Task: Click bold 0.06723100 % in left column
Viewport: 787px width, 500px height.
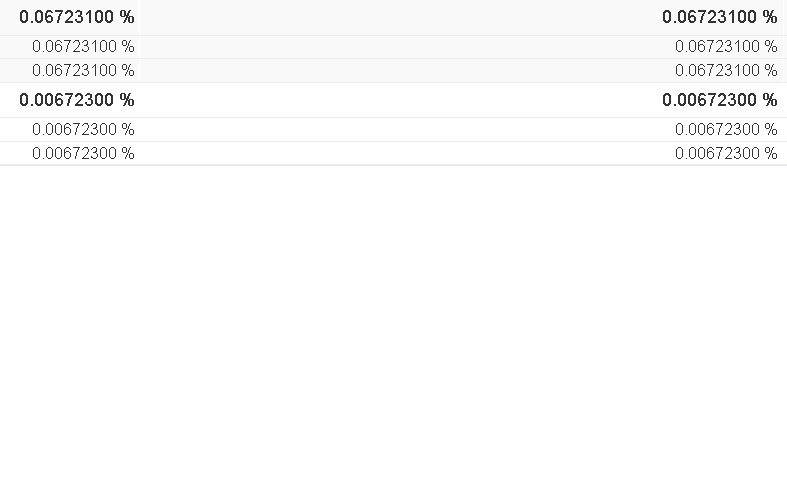Action: tap(77, 17)
